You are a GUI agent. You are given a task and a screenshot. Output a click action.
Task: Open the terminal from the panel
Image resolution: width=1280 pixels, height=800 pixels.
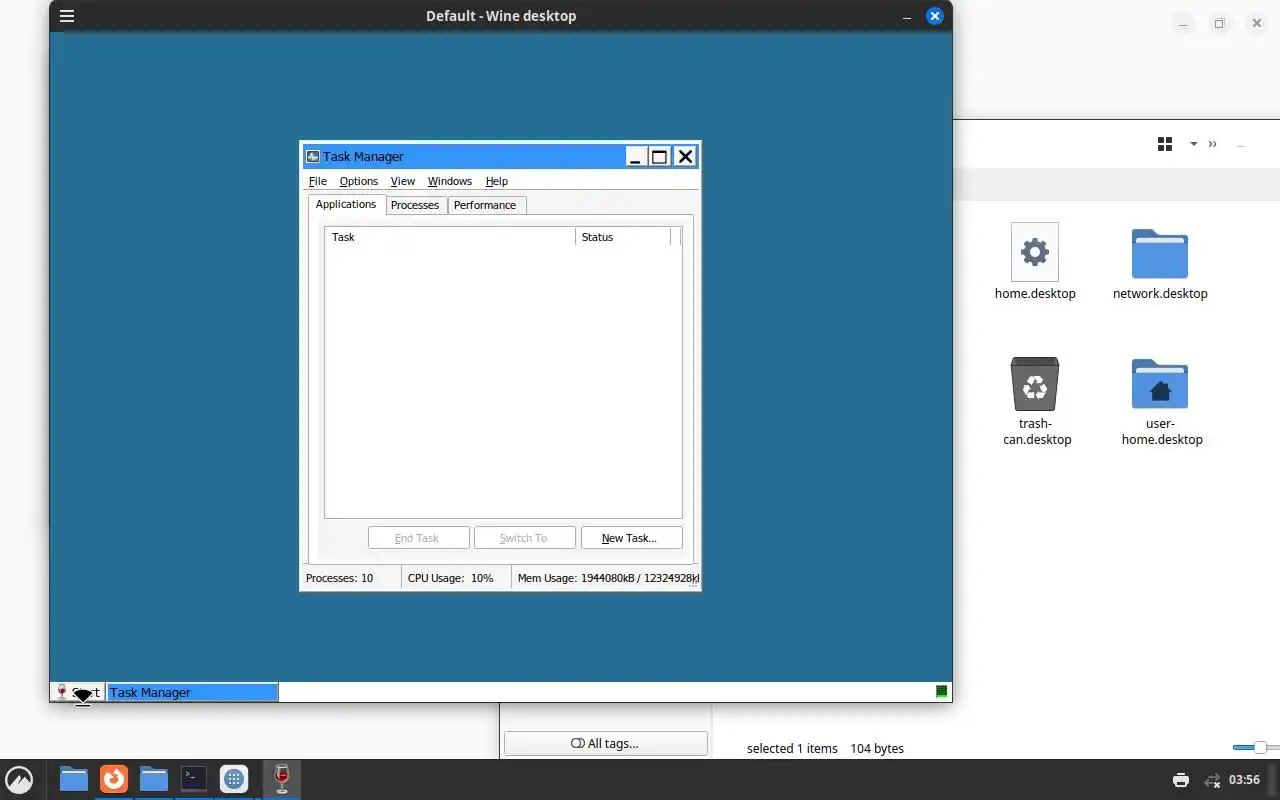(x=194, y=778)
